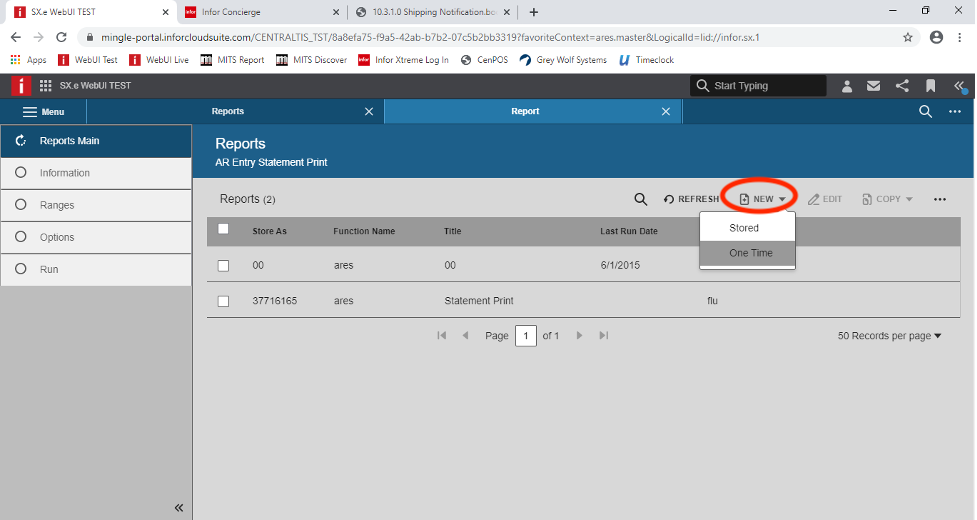Image resolution: width=977 pixels, height=520 pixels.
Task: Sort by Last Run Date column header
Action: pos(629,231)
